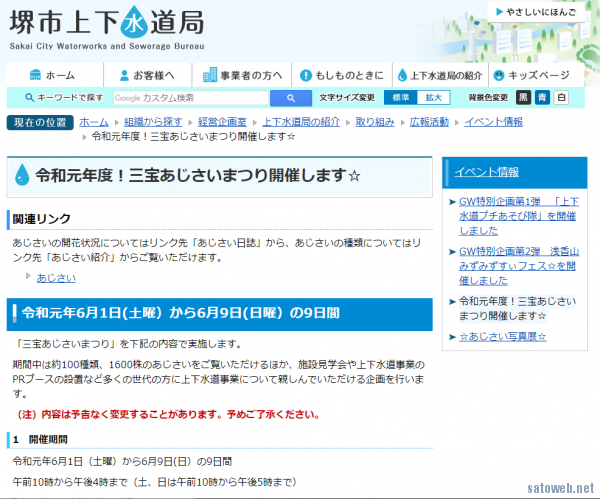Click the search magnifier button
600x499 pixels.
[x=290, y=98]
